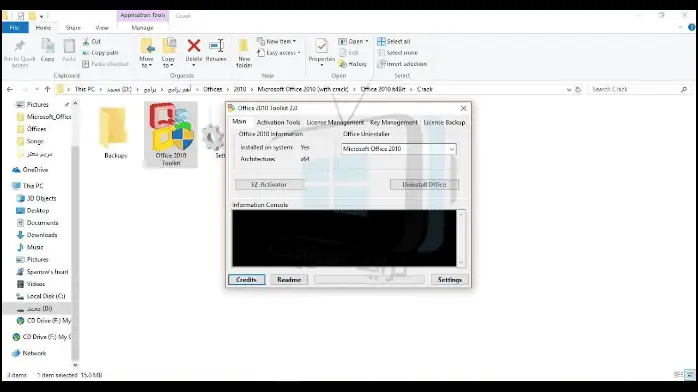Switch to the Share ribbon tab
Screen dimensions: 698x392
coord(73,28)
